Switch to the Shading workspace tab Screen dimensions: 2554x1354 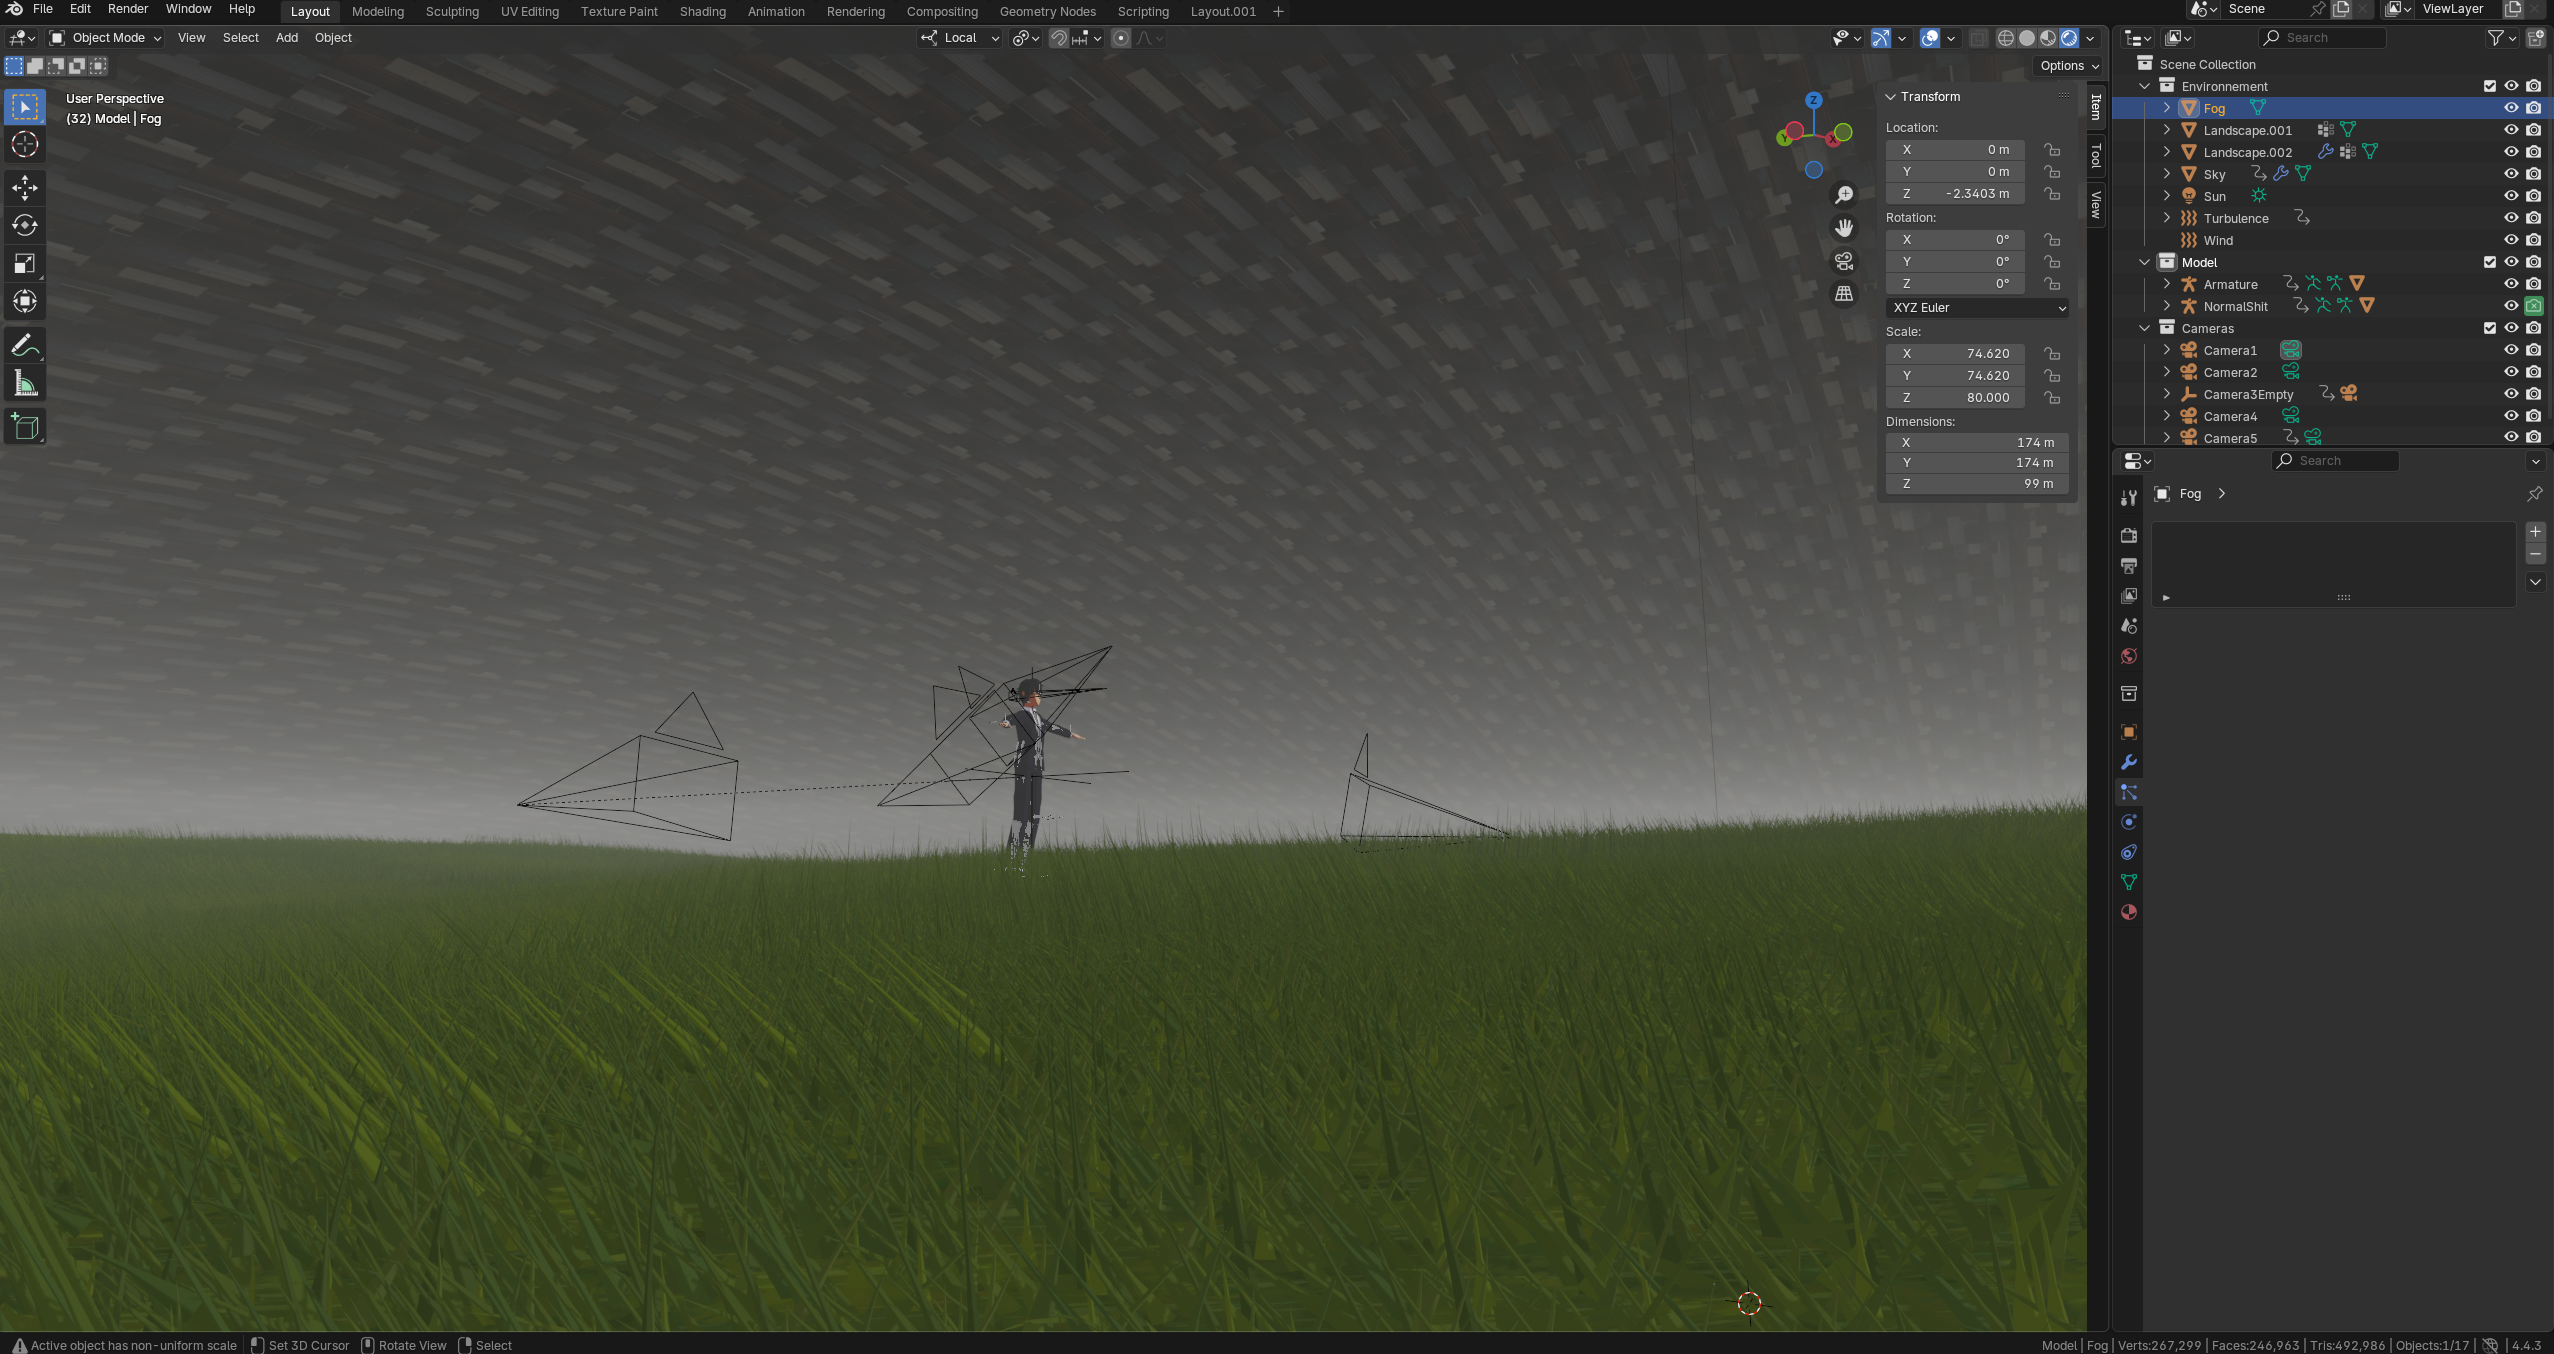(702, 12)
